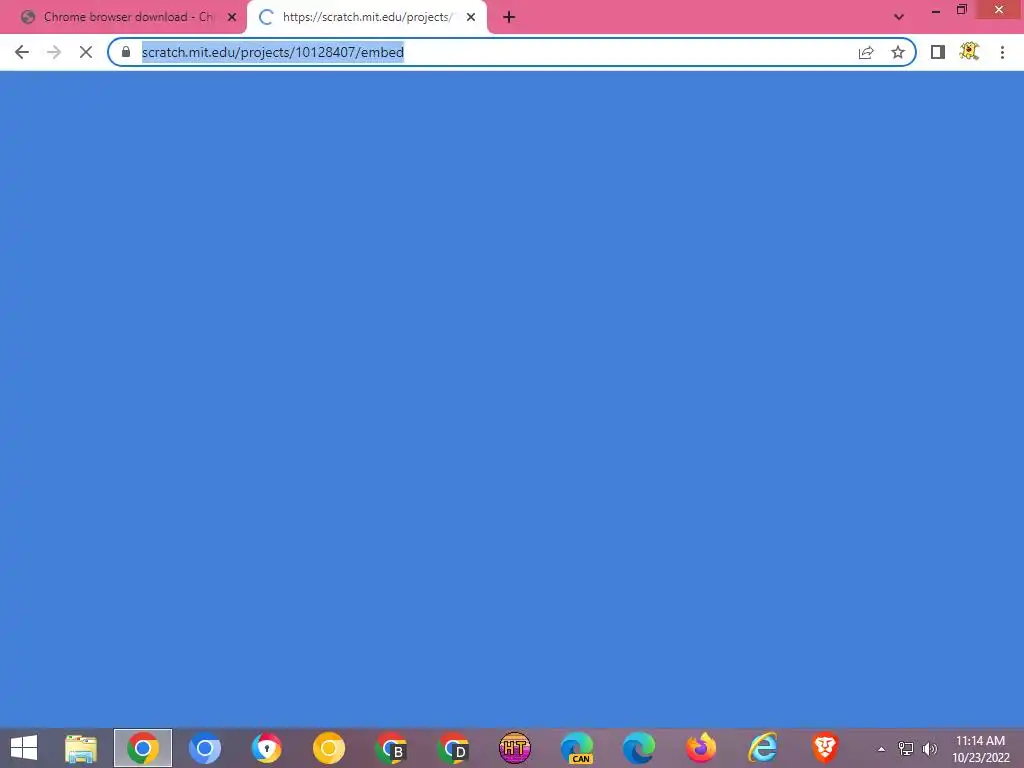Open Chrome Dev taskbar icon
The width and height of the screenshot is (1024, 768).
pos(453,748)
